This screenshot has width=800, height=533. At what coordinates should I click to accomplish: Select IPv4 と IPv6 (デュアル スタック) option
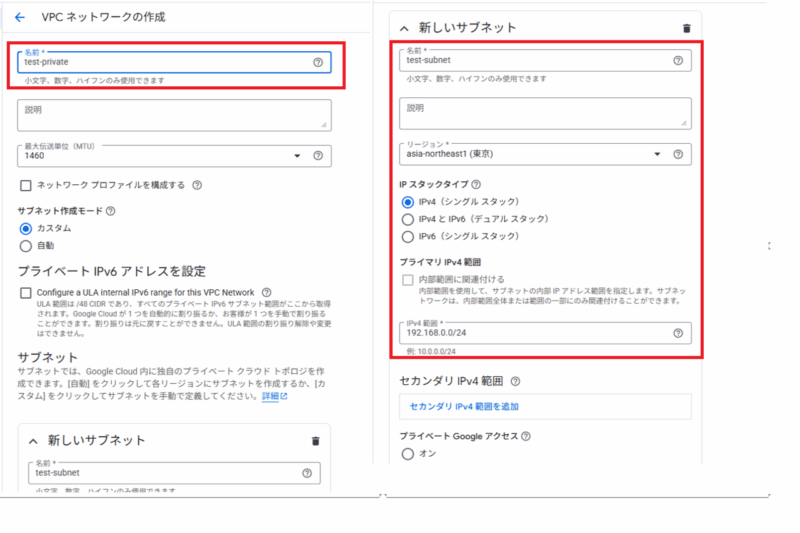click(x=407, y=219)
